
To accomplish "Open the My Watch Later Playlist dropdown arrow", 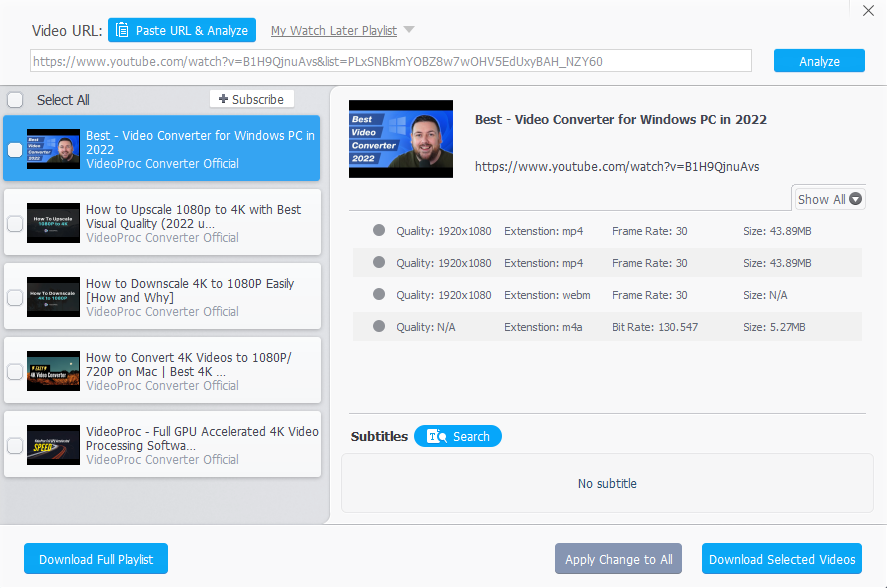I will [409, 30].
